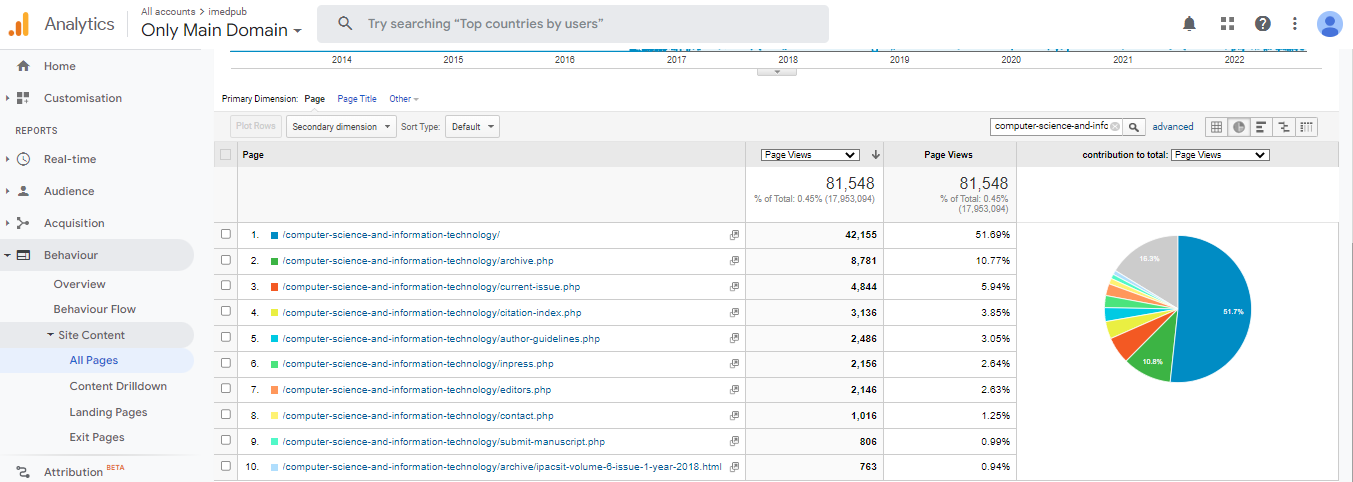The width and height of the screenshot is (1353, 482).
Task: Switch to the data table view icon
Action: pos(1216,127)
